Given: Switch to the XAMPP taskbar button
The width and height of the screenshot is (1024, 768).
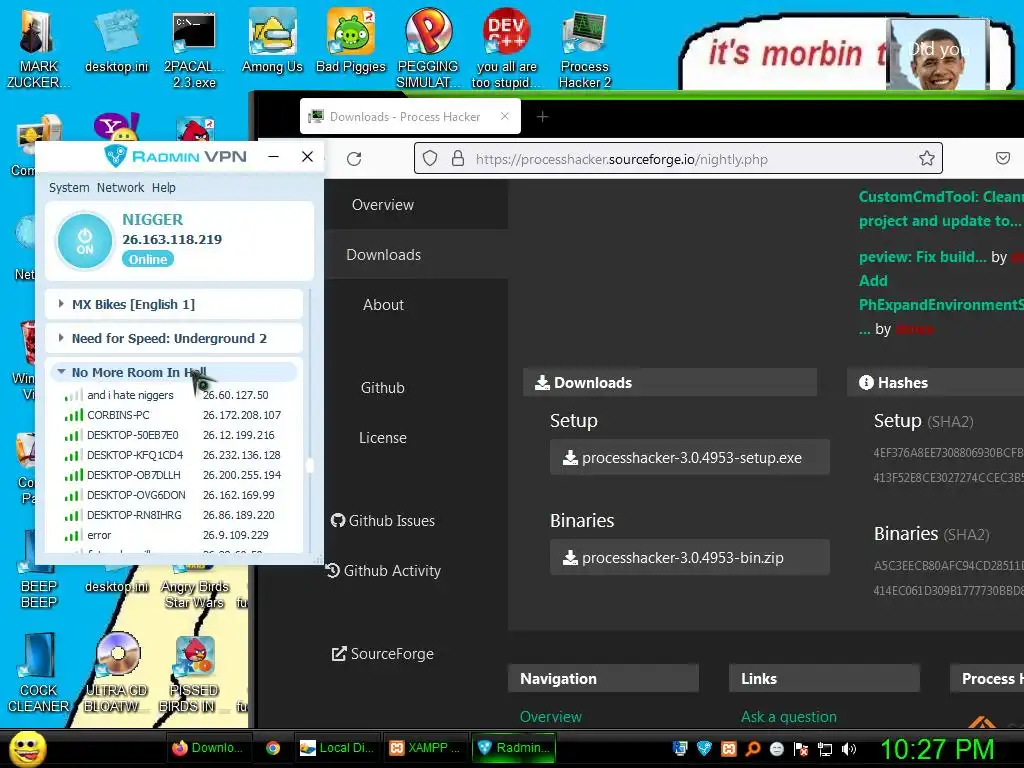Looking at the screenshot, I should click(x=425, y=748).
